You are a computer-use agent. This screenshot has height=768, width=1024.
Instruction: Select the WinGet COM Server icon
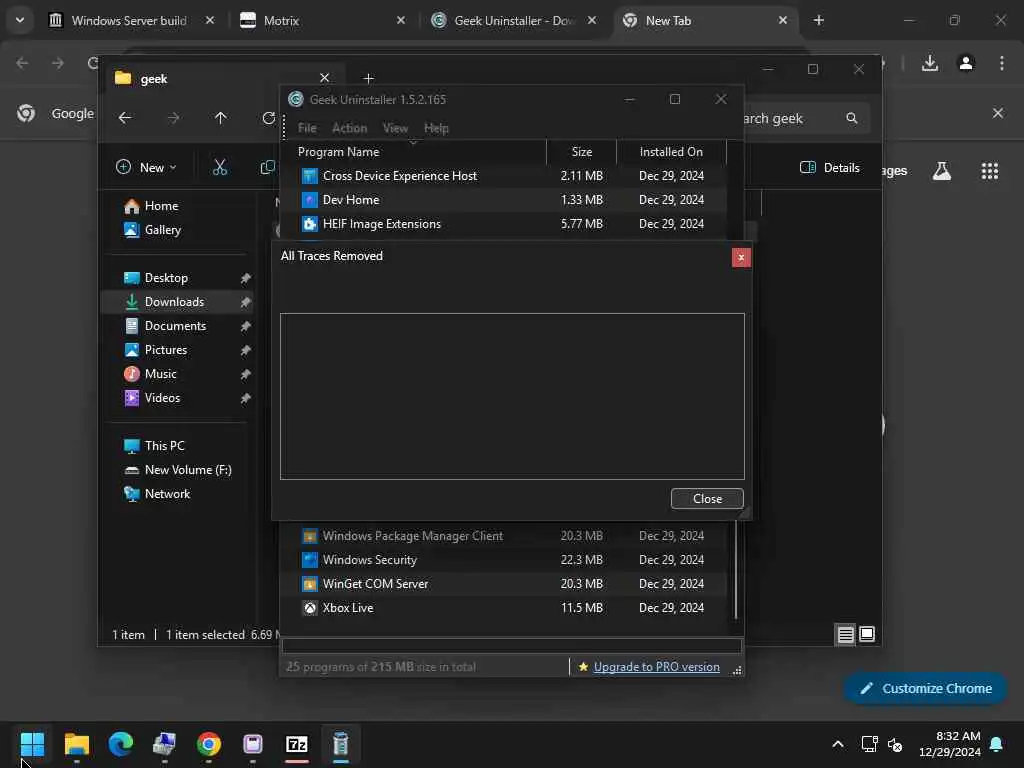click(x=310, y=584)
